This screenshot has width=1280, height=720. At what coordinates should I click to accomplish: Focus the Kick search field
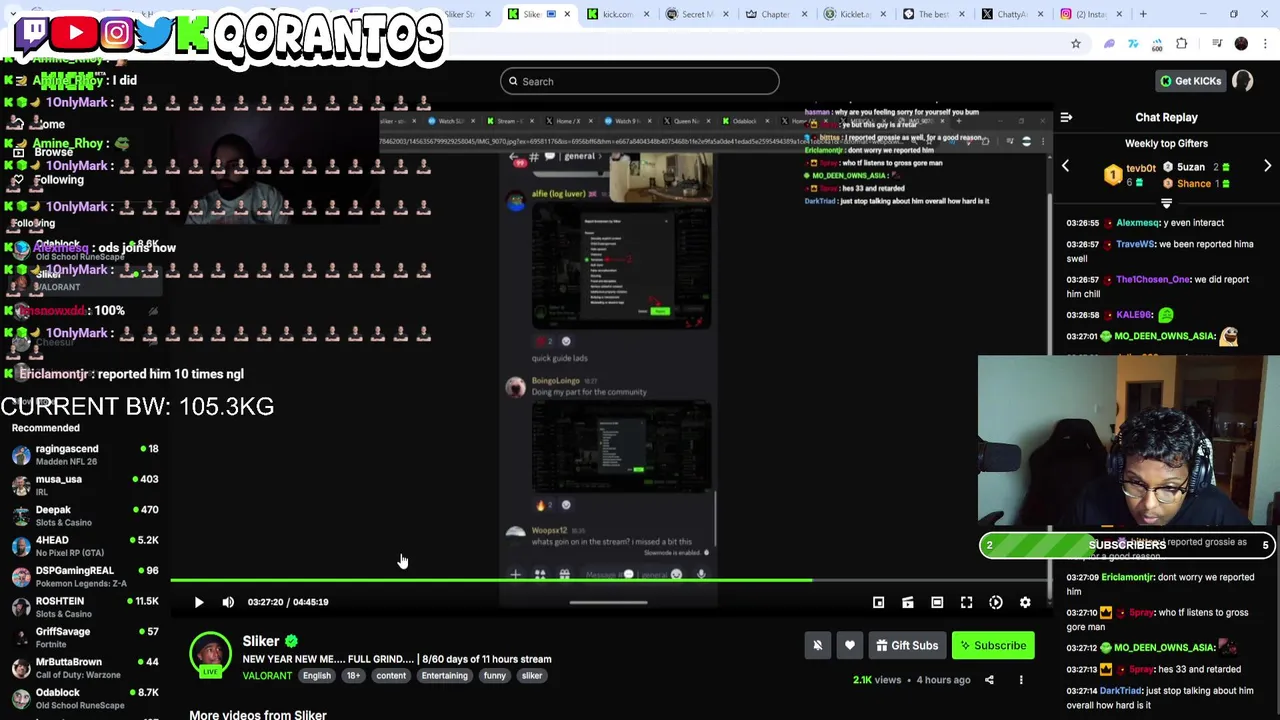640,81
